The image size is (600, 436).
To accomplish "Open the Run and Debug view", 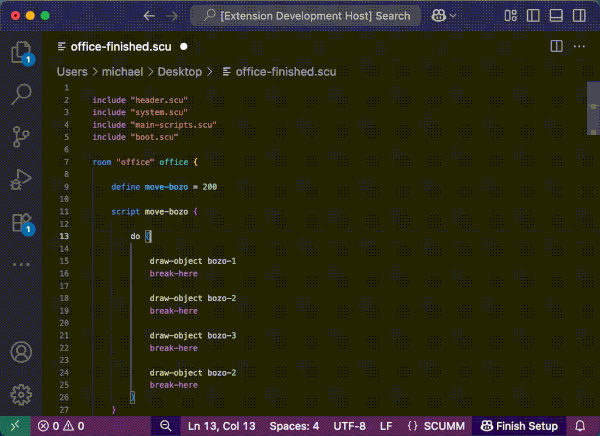I will pos(21,179).
